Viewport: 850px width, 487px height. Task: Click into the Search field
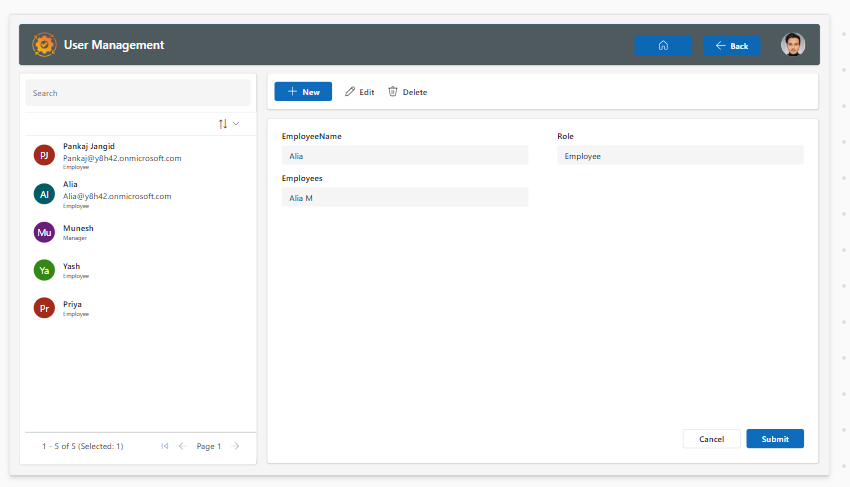click(x=138, y=93)
